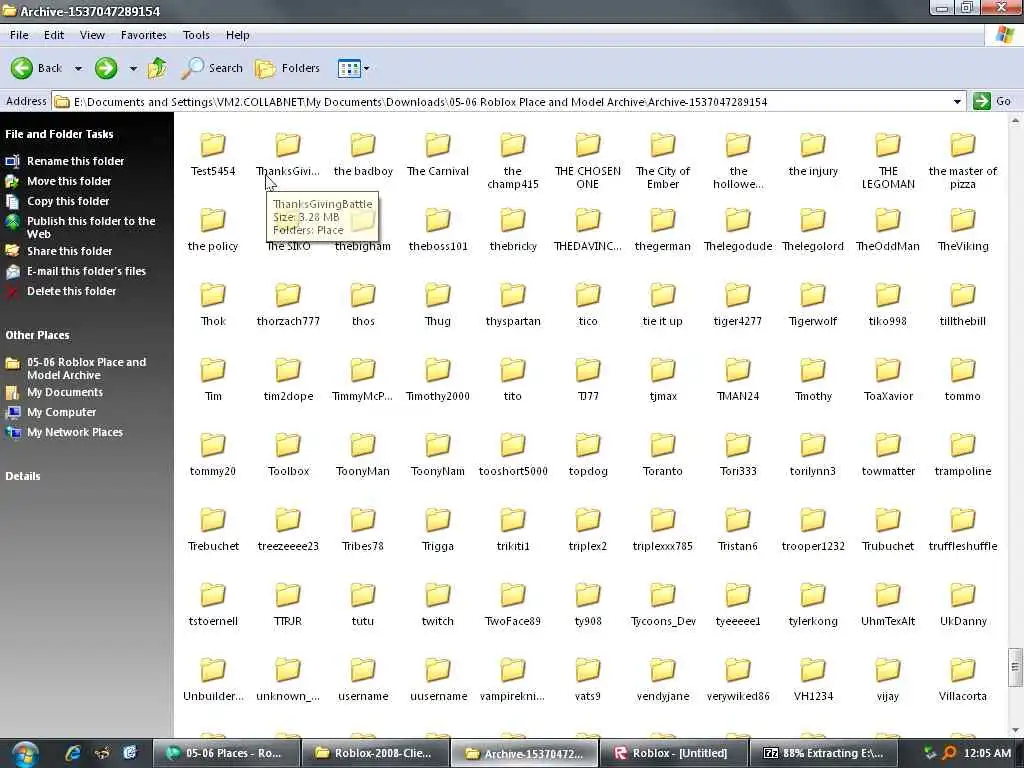Select the Timothy2000 folder icon
Screen dimensions: 1024x768
point(438,370)
